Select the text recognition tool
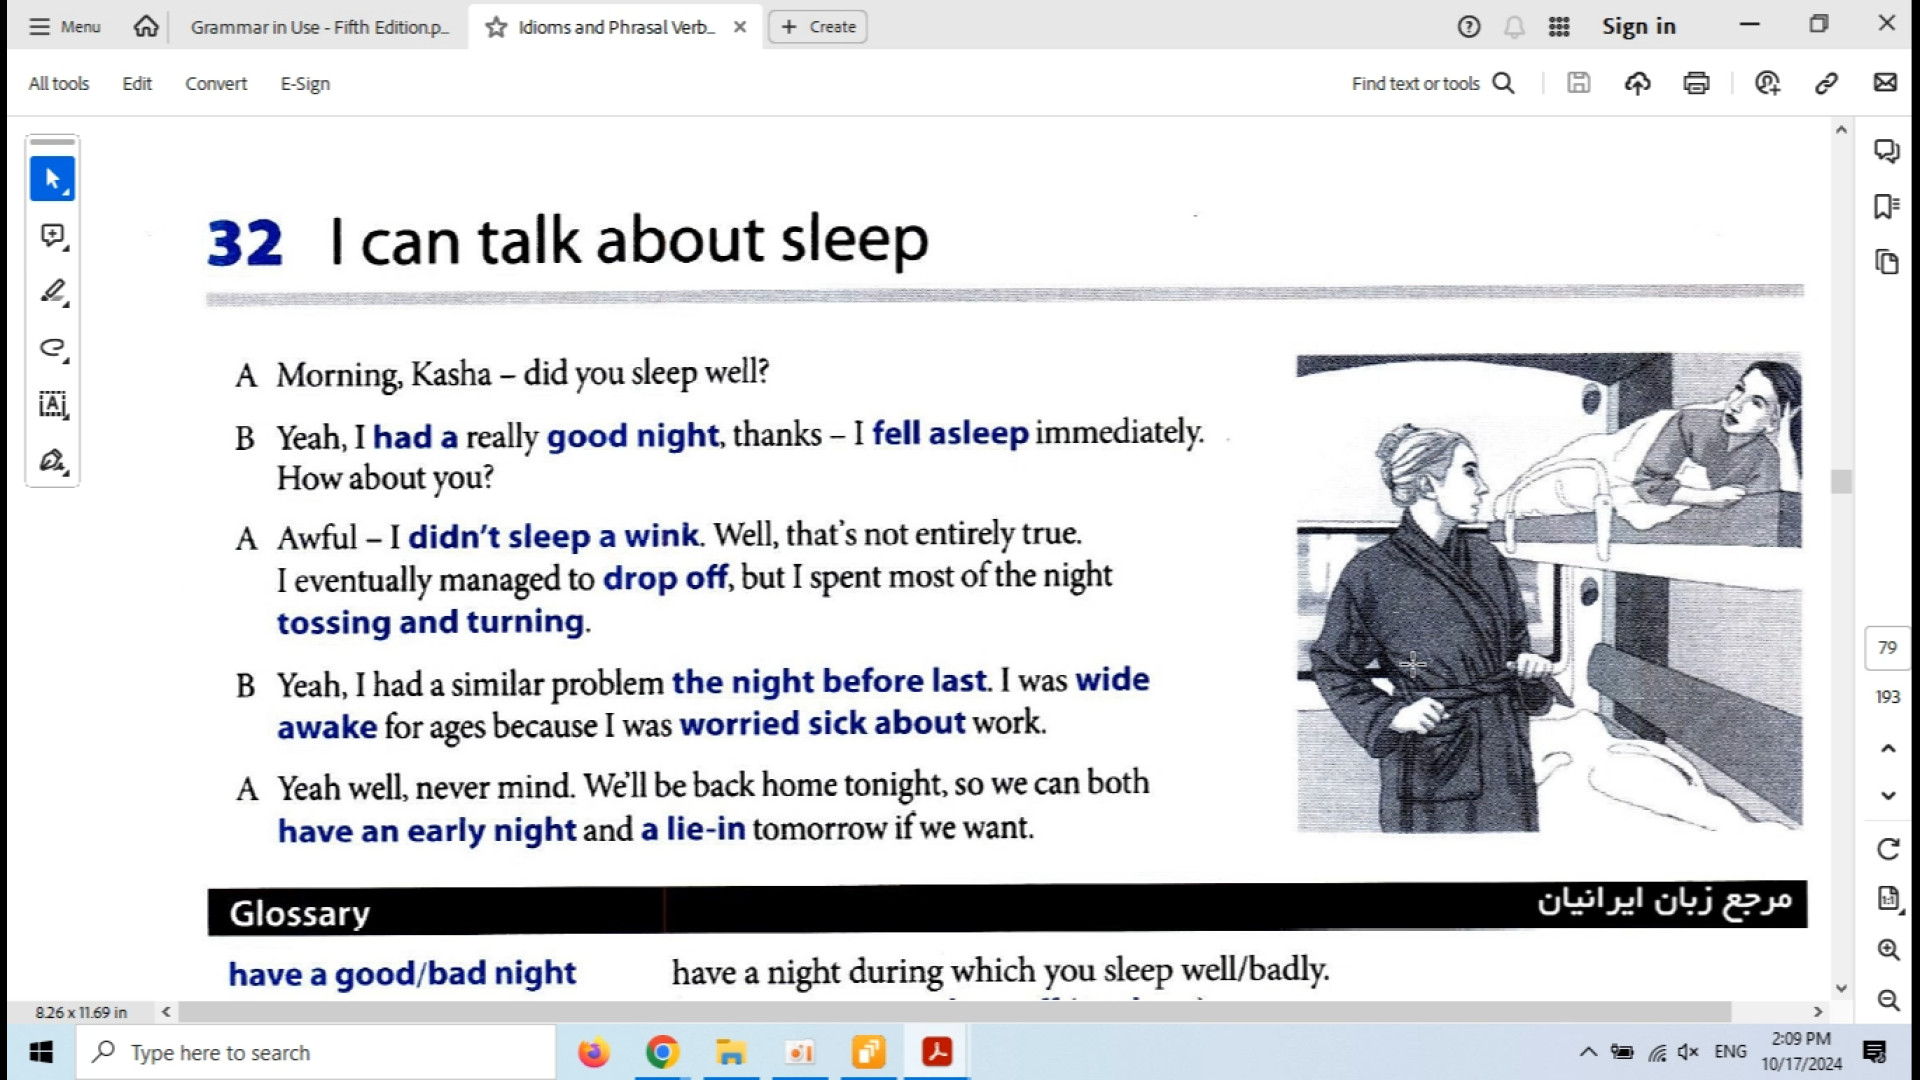The height and width of the screenshot is (1080, 1920). pos(52,404)
